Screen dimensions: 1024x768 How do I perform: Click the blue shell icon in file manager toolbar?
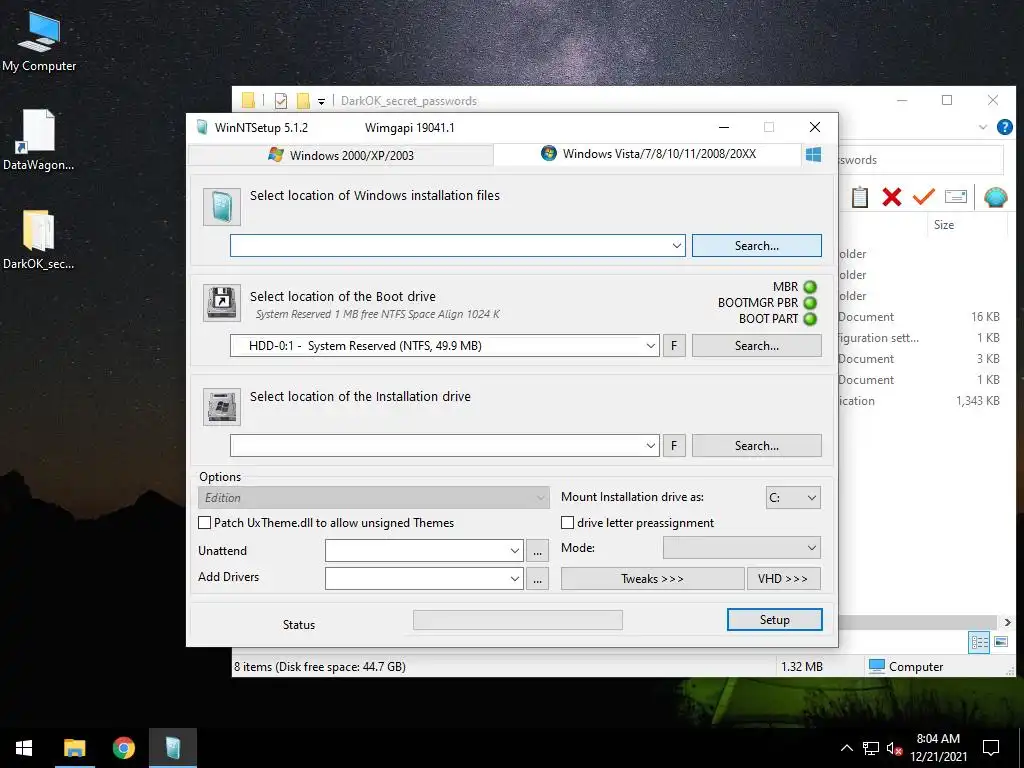996,197
